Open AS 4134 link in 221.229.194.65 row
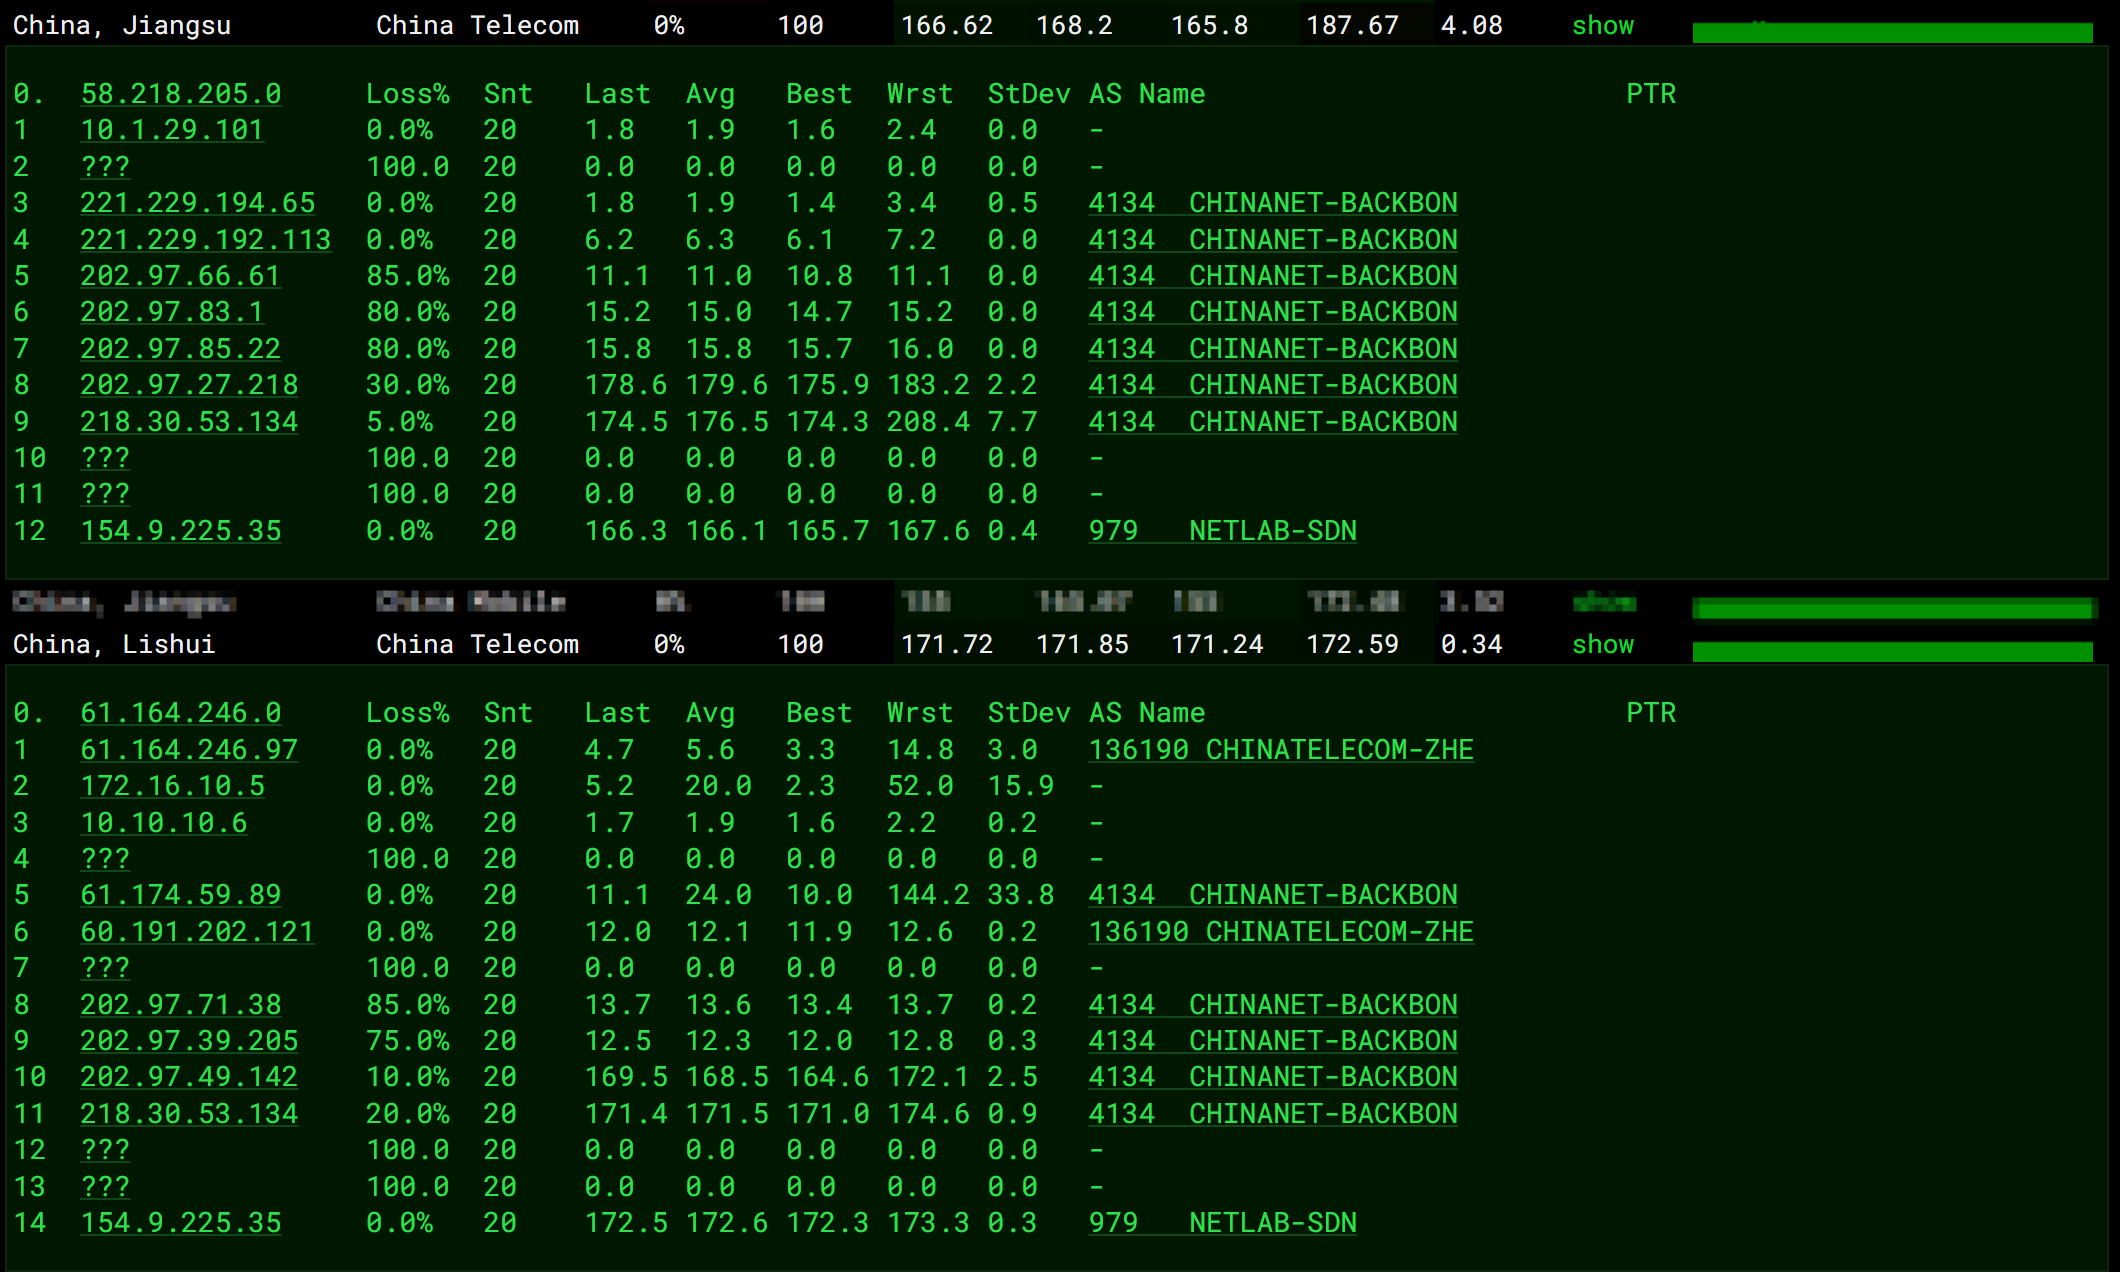 pyautogui.click(x=1273, y=203)
